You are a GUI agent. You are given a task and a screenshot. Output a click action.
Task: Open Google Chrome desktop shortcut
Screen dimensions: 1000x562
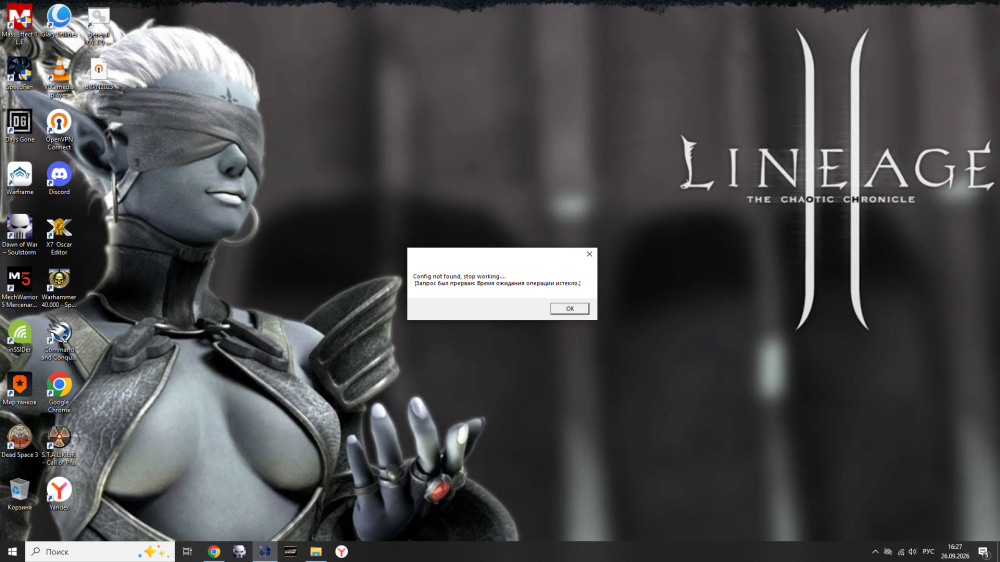click(59, 392)
